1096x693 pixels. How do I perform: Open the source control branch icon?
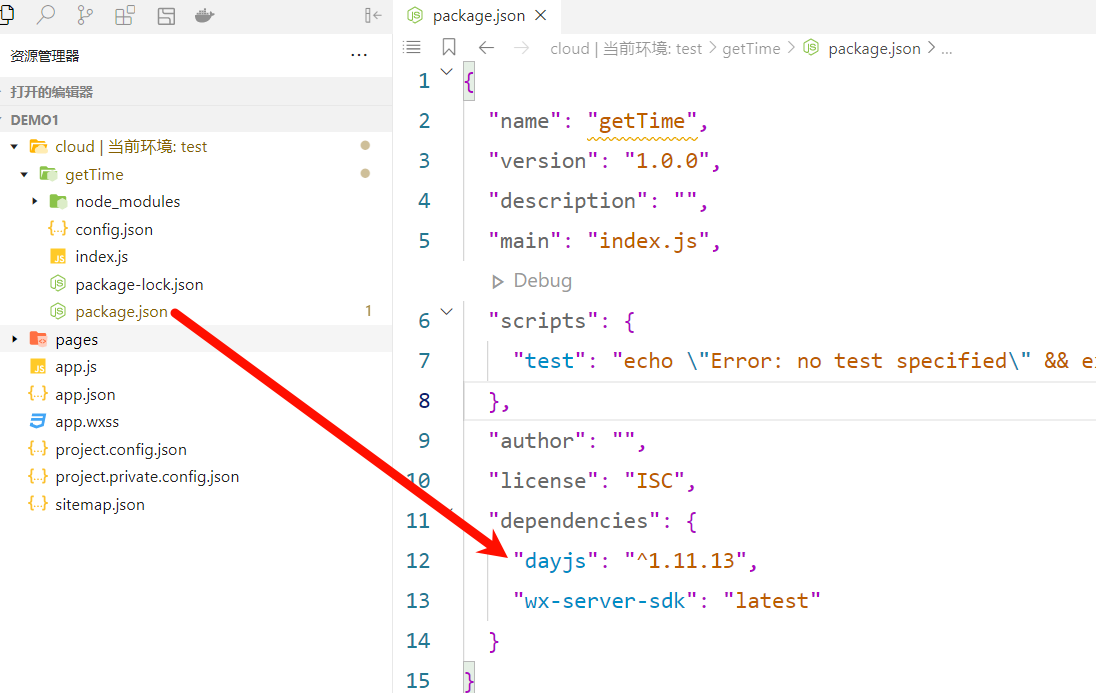click(85, 15)
